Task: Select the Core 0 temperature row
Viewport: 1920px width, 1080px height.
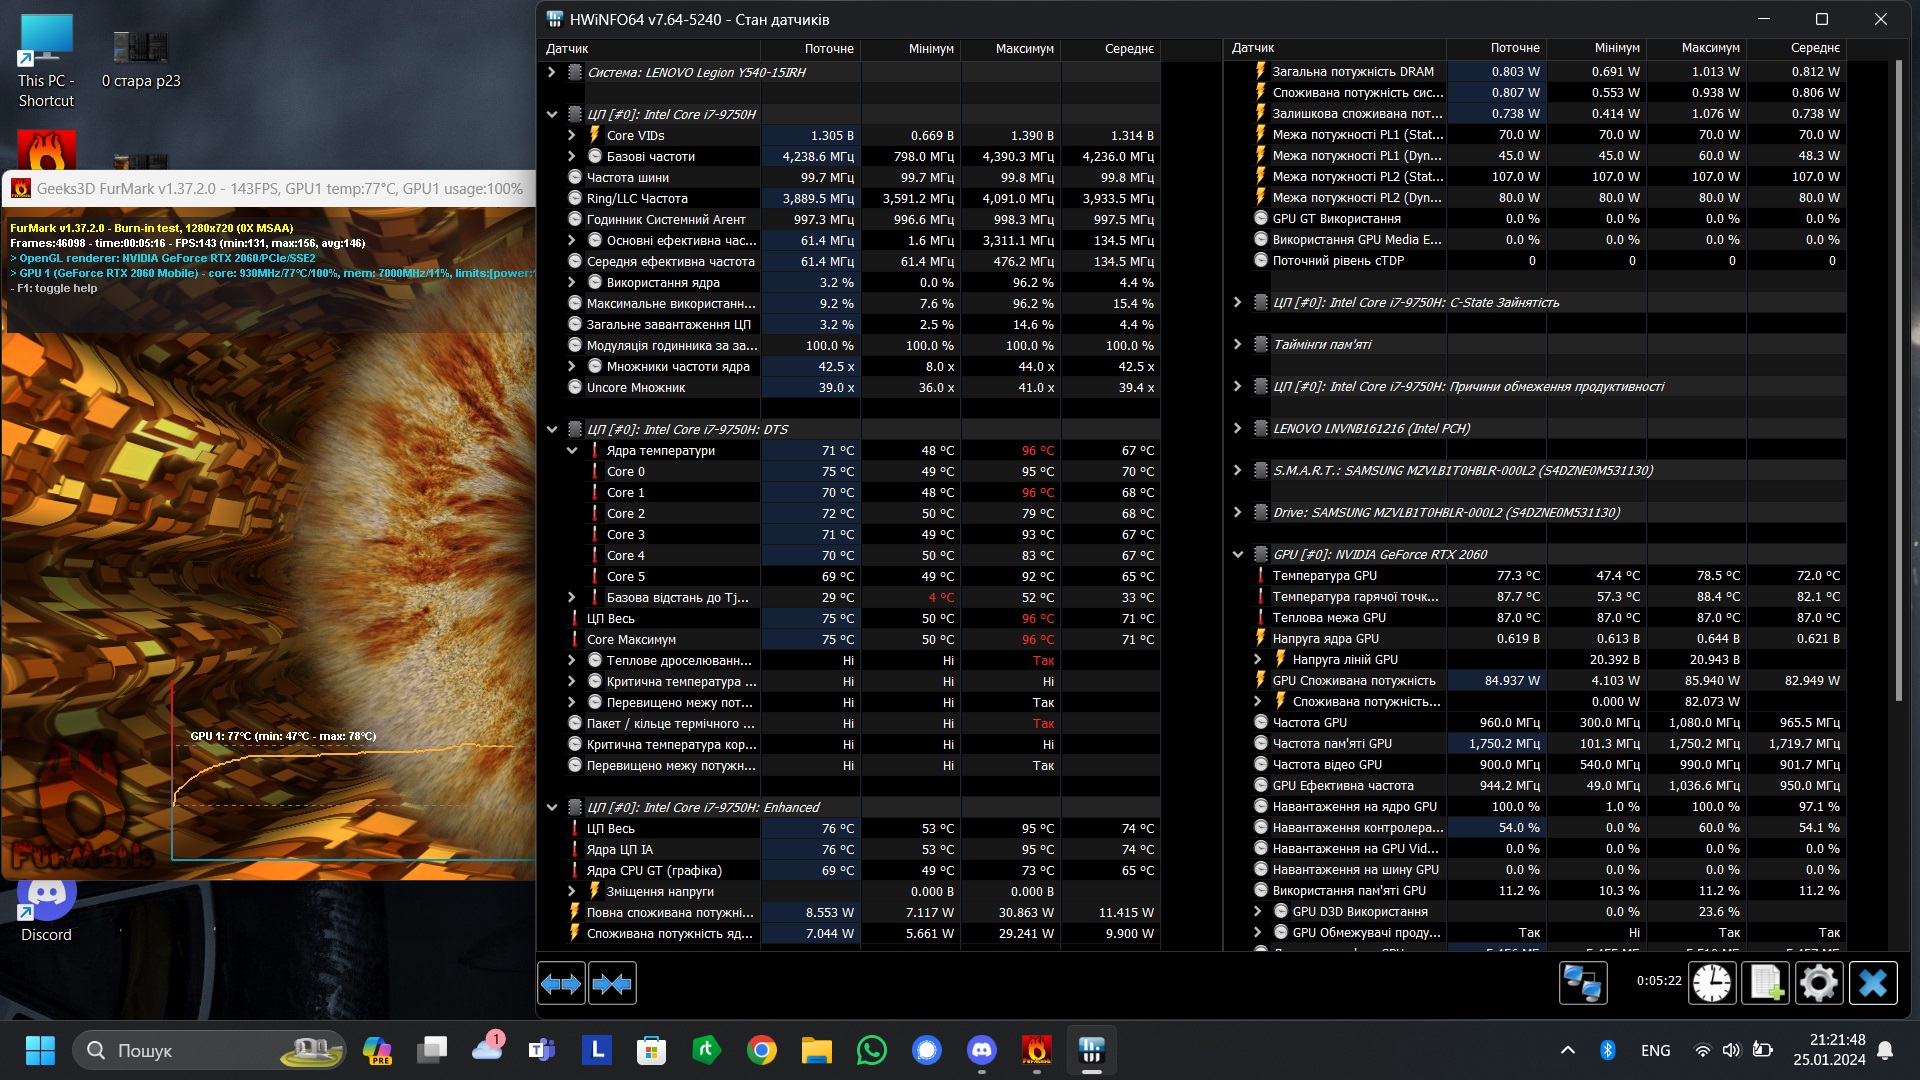Action: point(850,471)
